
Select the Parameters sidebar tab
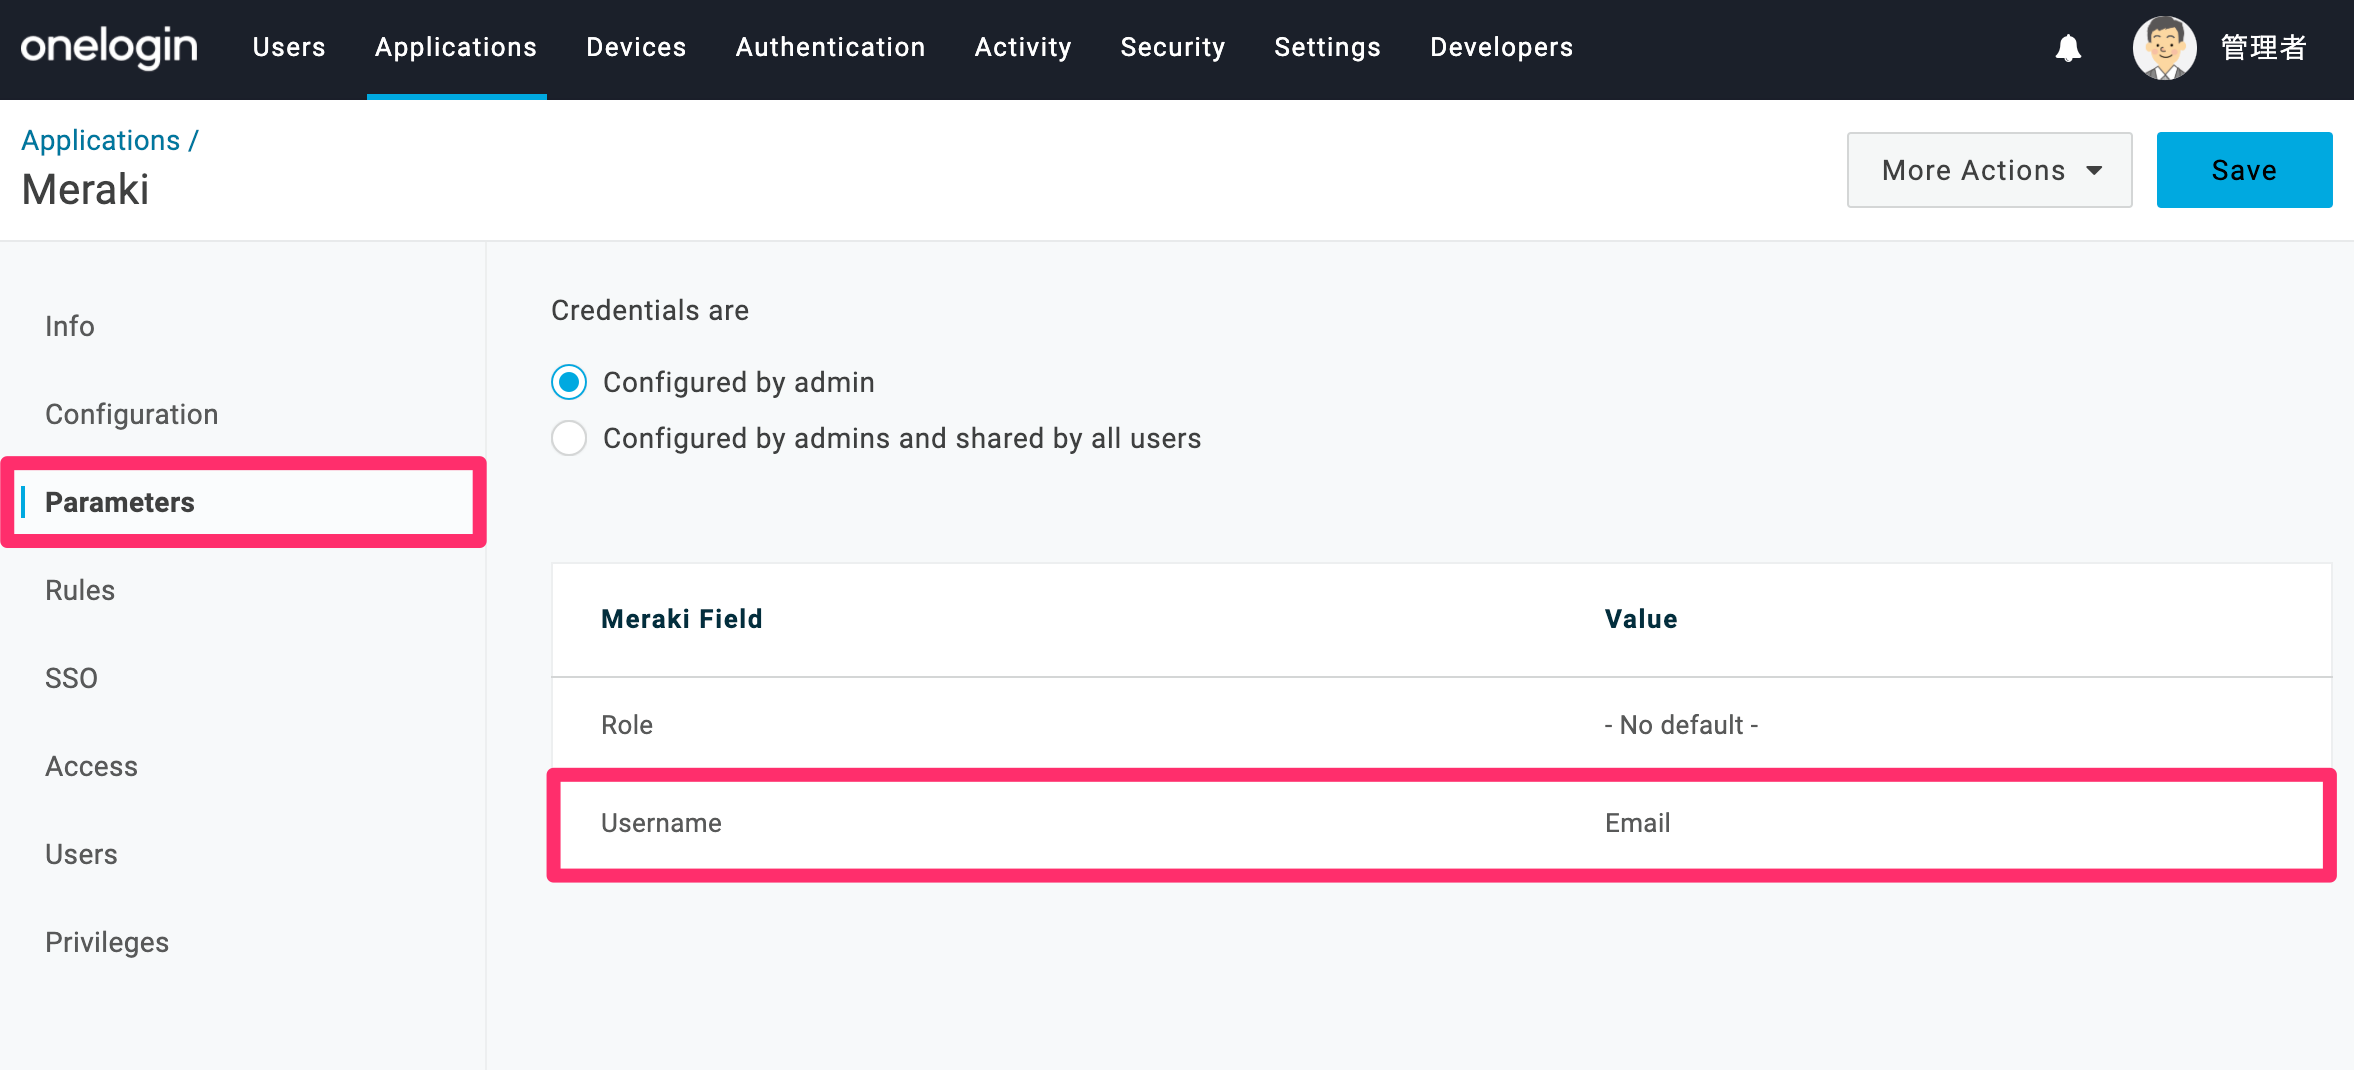pyautogui.click(x=244, y=502)
